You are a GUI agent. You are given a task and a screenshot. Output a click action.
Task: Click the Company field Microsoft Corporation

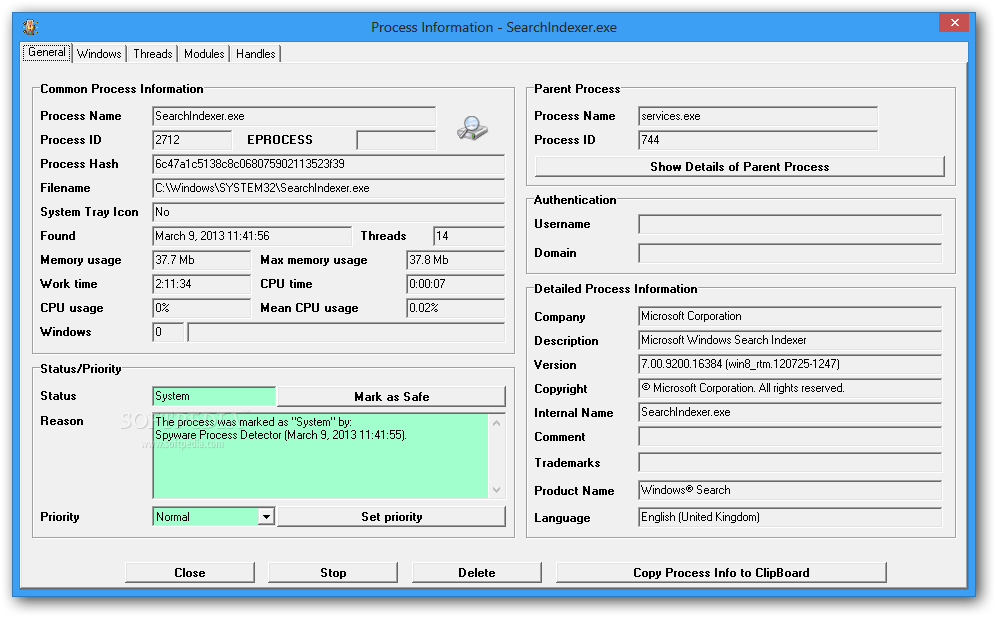[790, 316]
